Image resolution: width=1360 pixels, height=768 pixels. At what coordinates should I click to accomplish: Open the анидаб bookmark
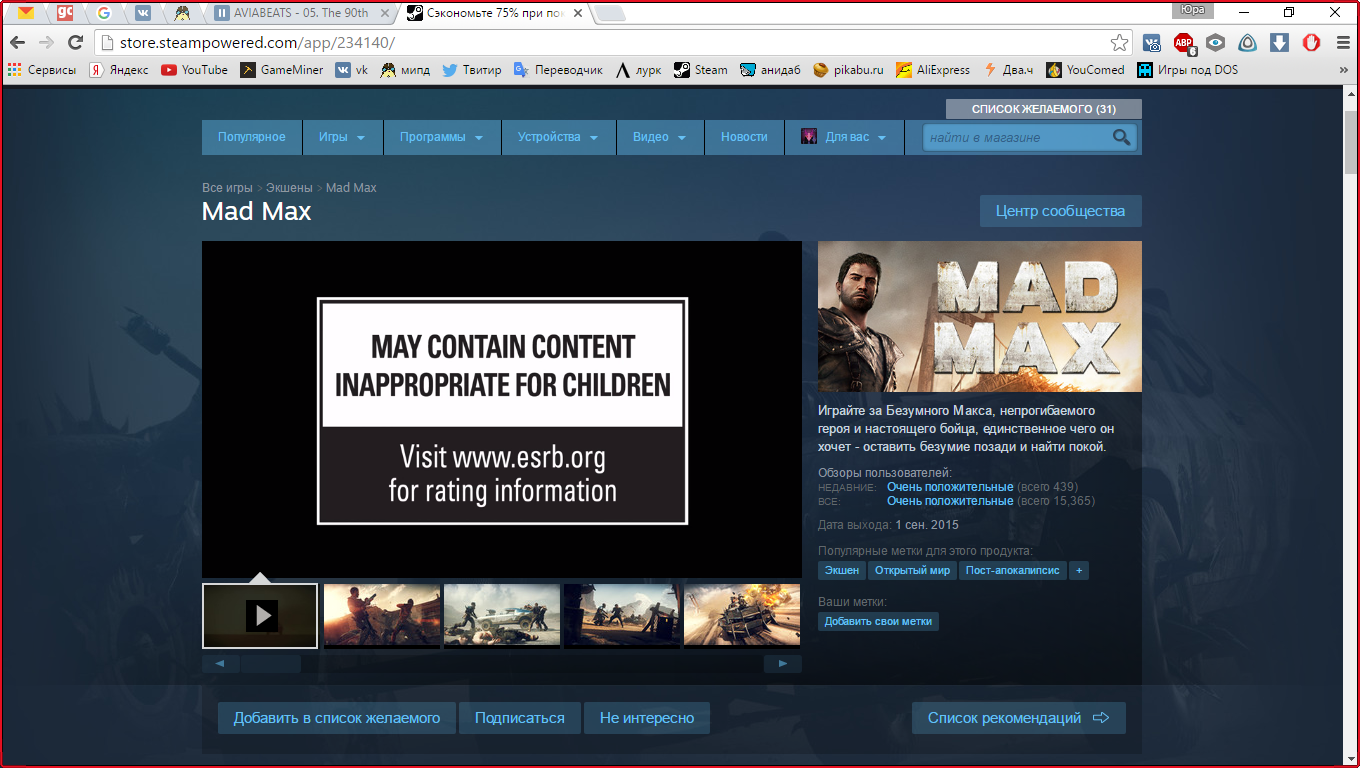tap(770, 70)
